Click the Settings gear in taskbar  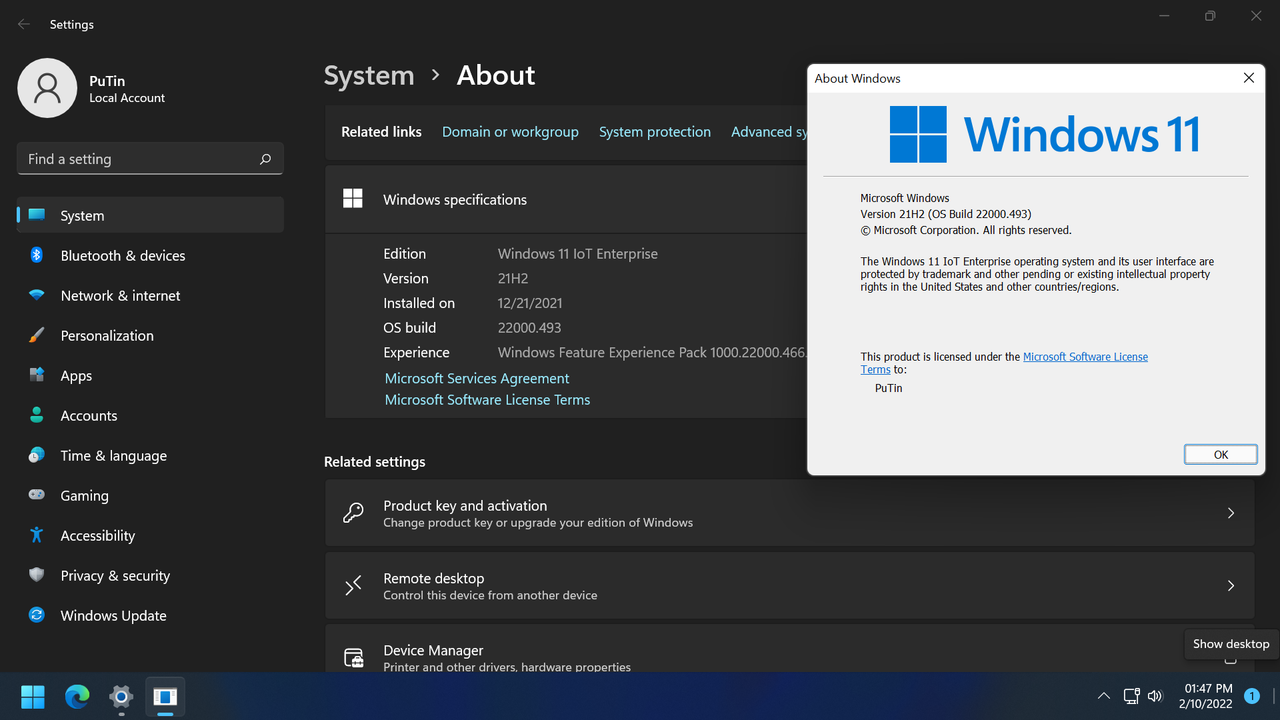click(121, 696)
